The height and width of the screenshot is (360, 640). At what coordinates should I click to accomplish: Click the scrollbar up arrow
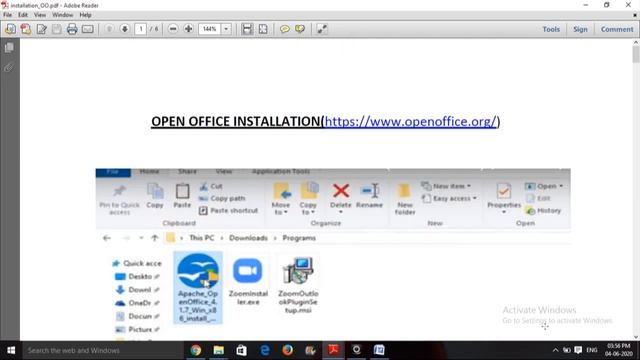(636, 42)
